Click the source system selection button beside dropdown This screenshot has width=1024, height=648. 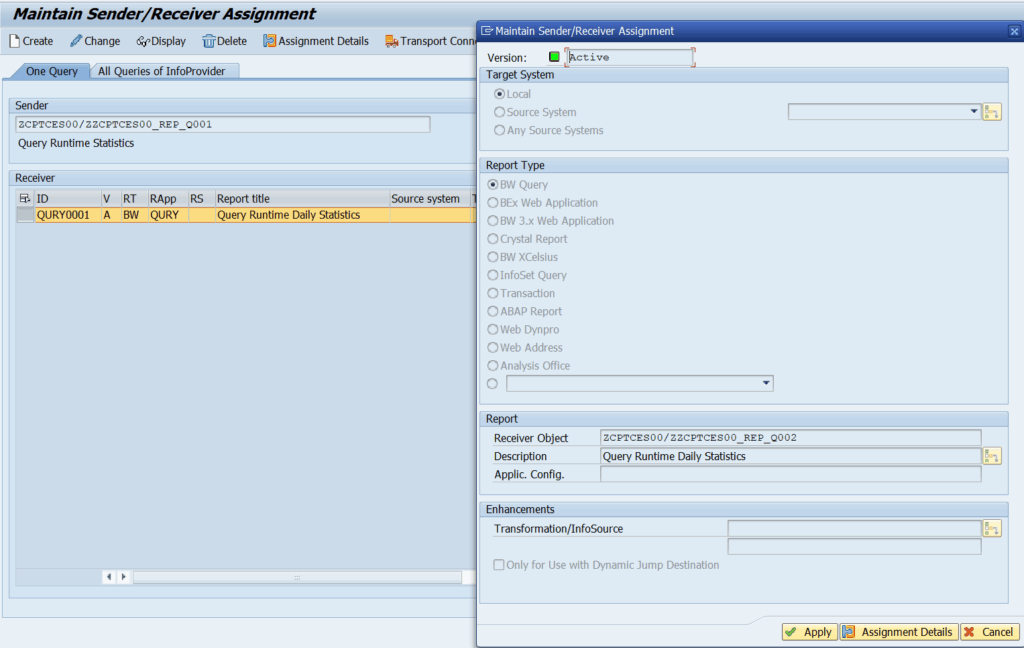coord(992,112)
